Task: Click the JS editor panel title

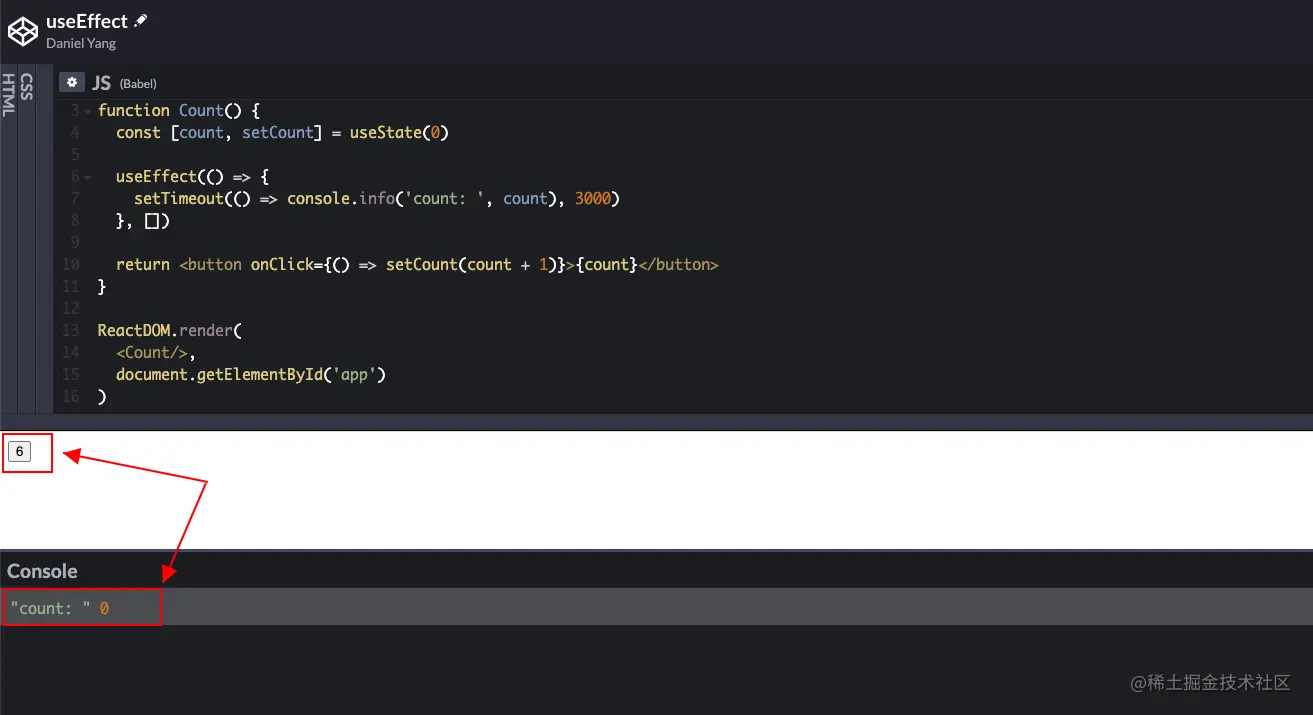Action: coord(102,83)
